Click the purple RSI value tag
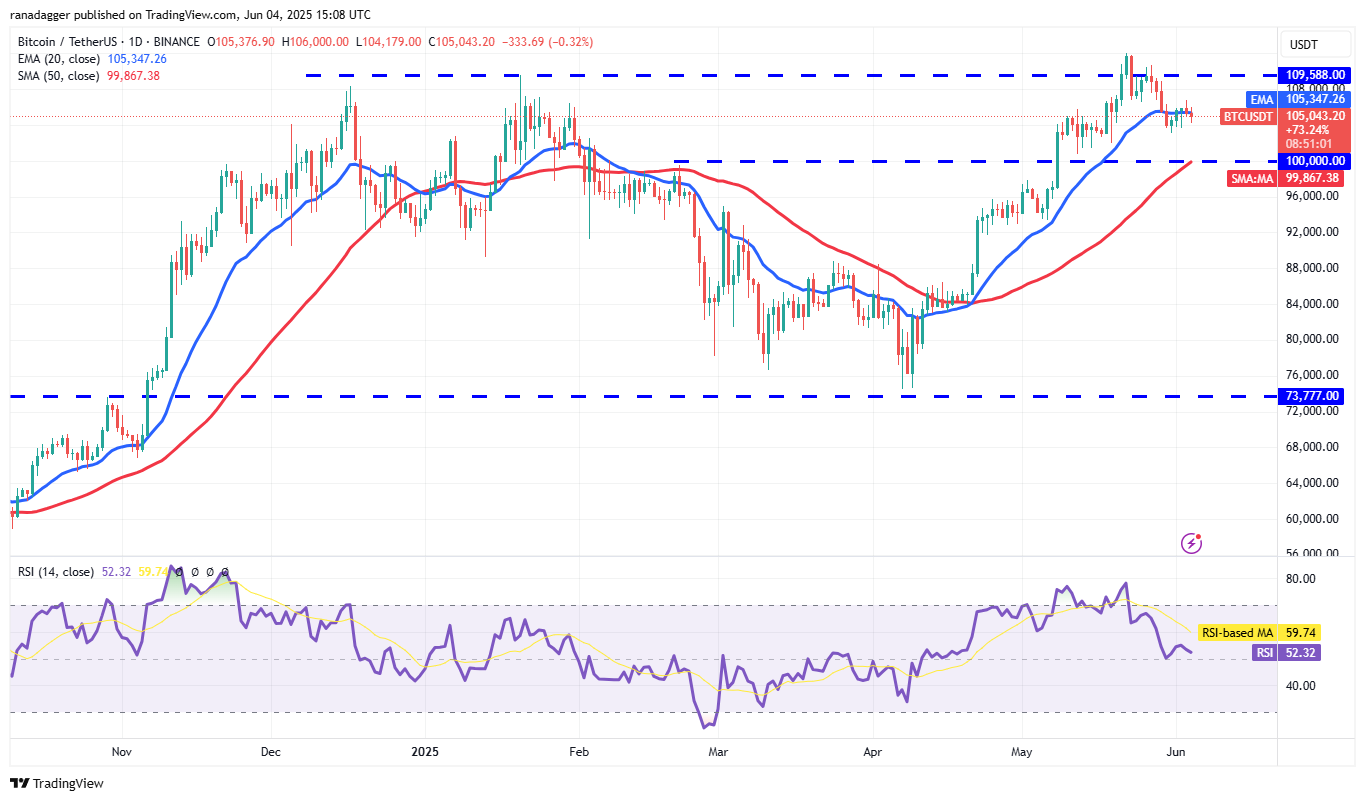The image size is (1365, 801). (x=1264, y=652)
